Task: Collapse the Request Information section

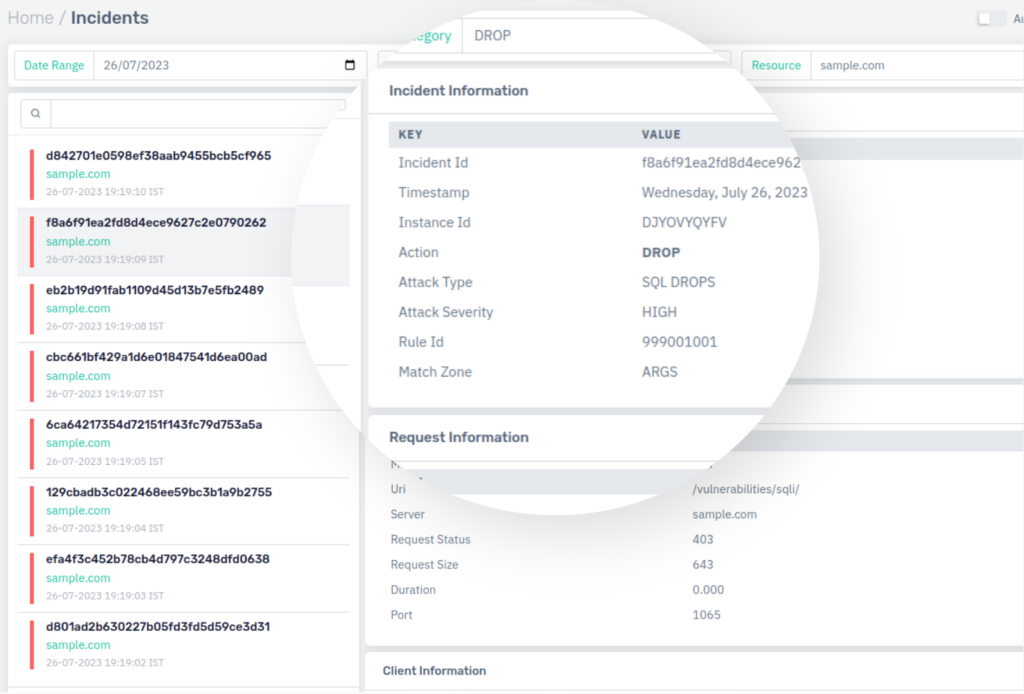Action: 459,437
